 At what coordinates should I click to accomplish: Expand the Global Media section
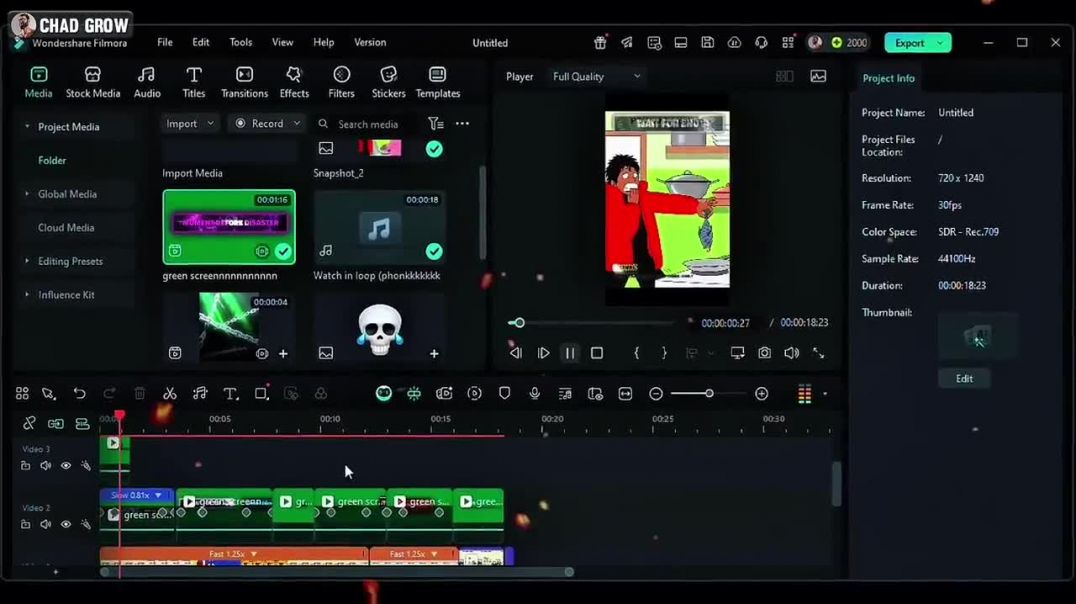pyautogui.click(x=27, y=194)
